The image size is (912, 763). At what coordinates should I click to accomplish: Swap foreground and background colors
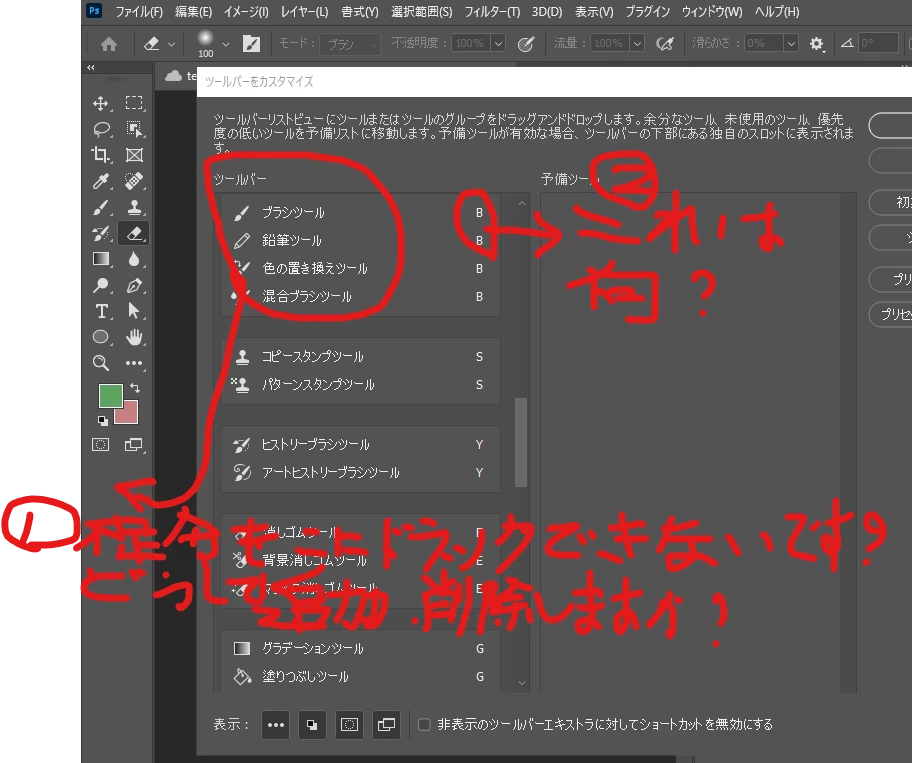135,387
